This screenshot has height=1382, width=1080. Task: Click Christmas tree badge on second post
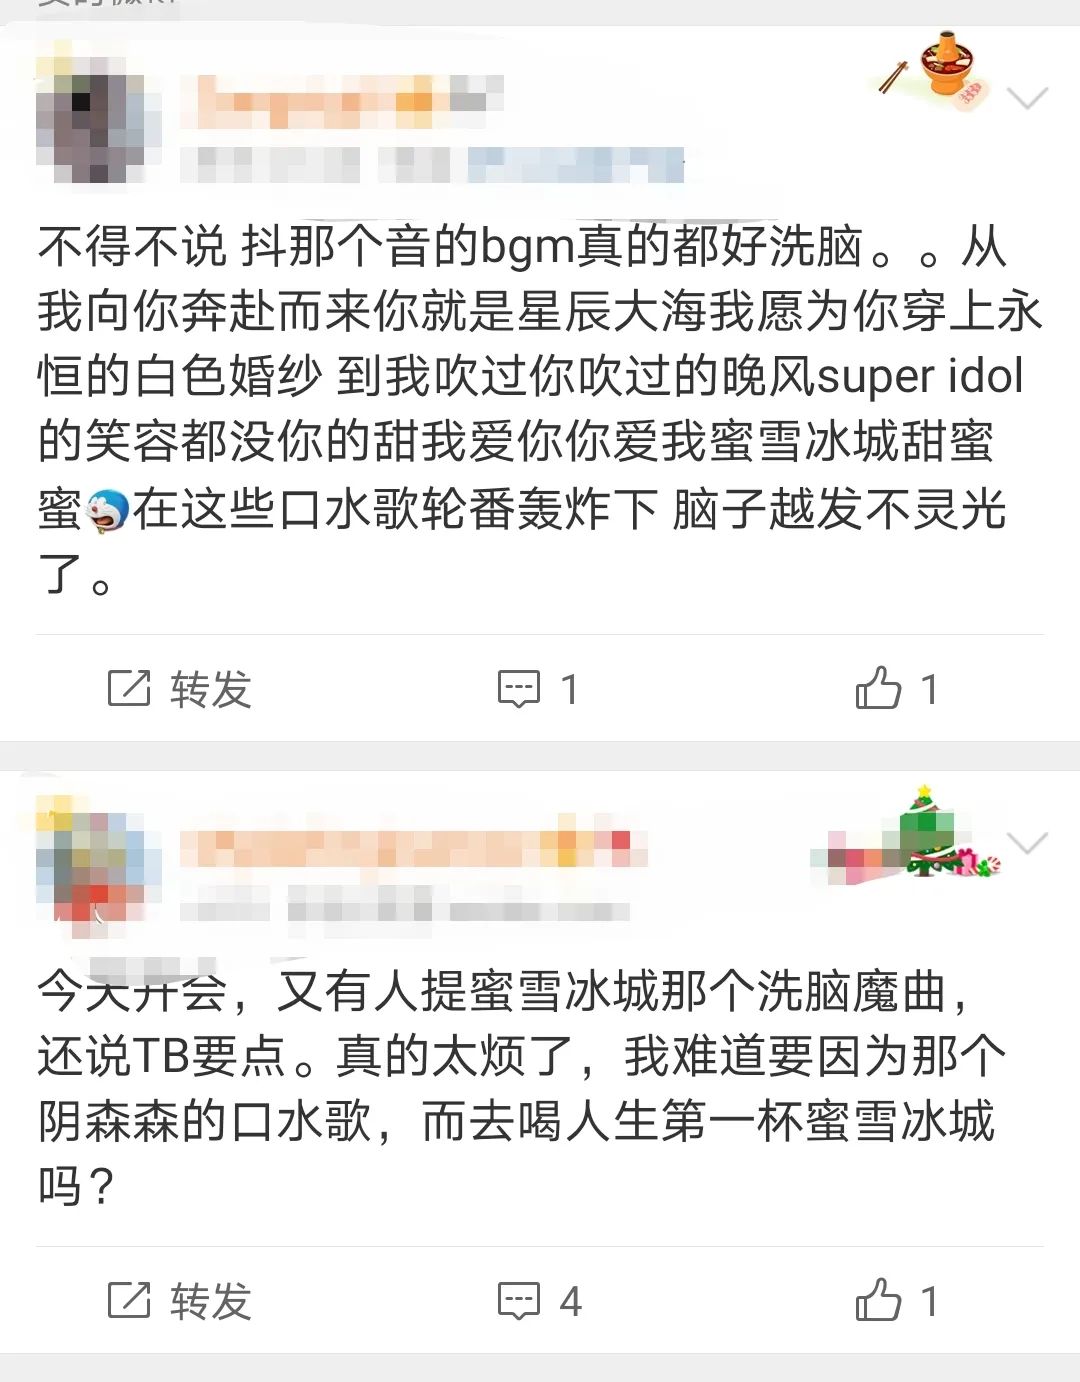coord(935,833)
